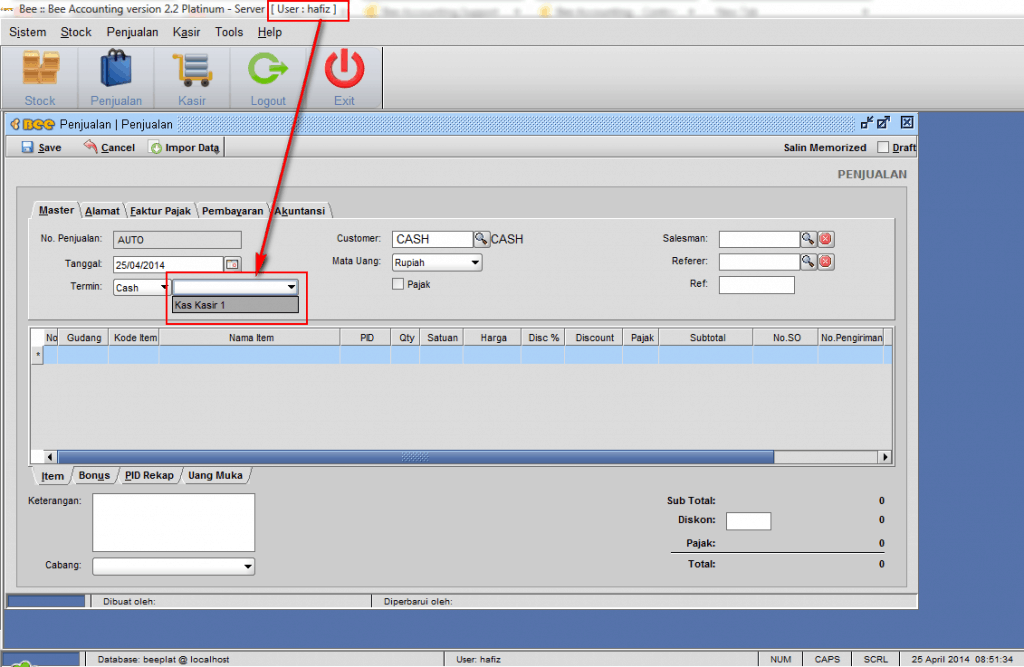This screenshot has height=667, width=1024.
Task: Click the Salesman search magnifier icon
Action: (808, 239)
